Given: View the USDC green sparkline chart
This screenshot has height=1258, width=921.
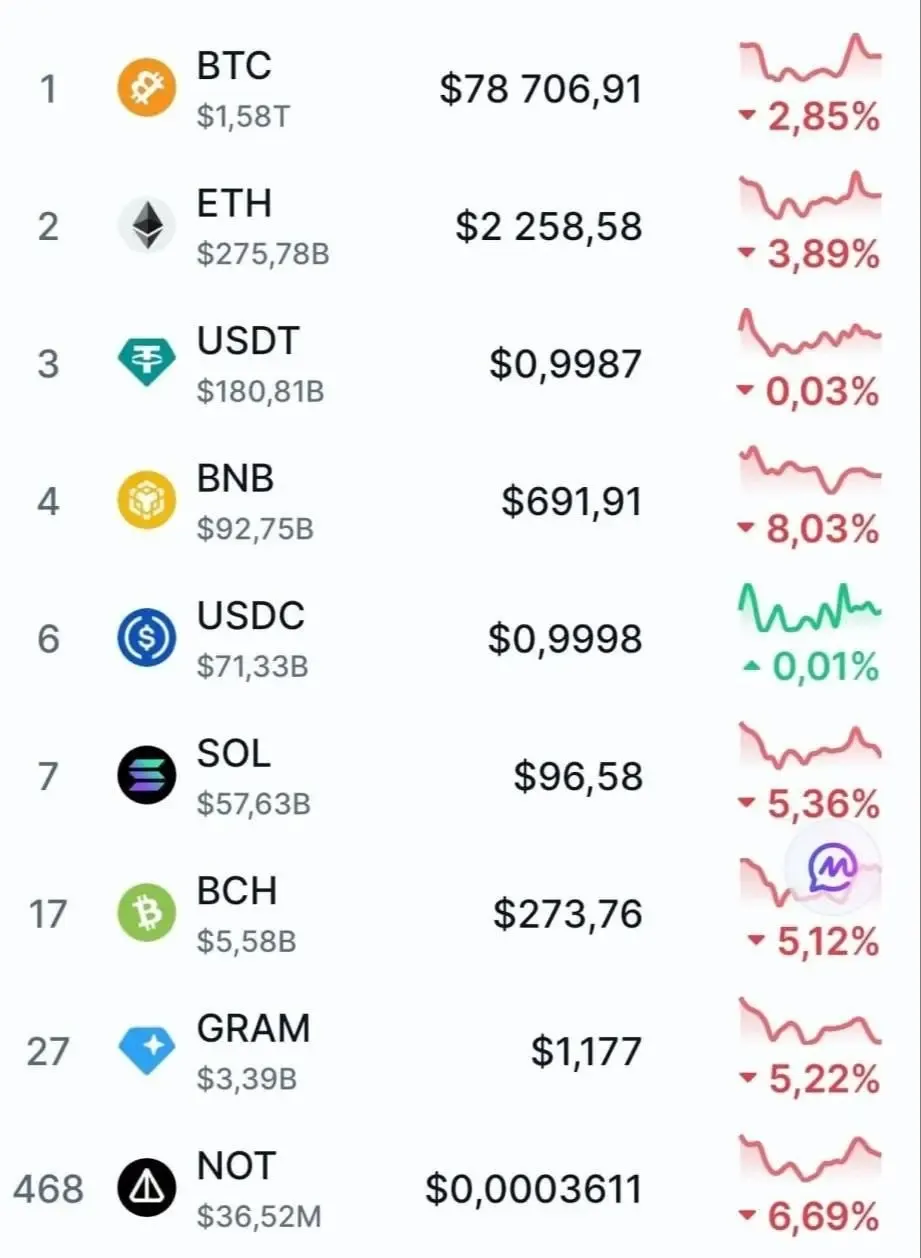Looking at the screenshot, I should [x=810, y=606].
